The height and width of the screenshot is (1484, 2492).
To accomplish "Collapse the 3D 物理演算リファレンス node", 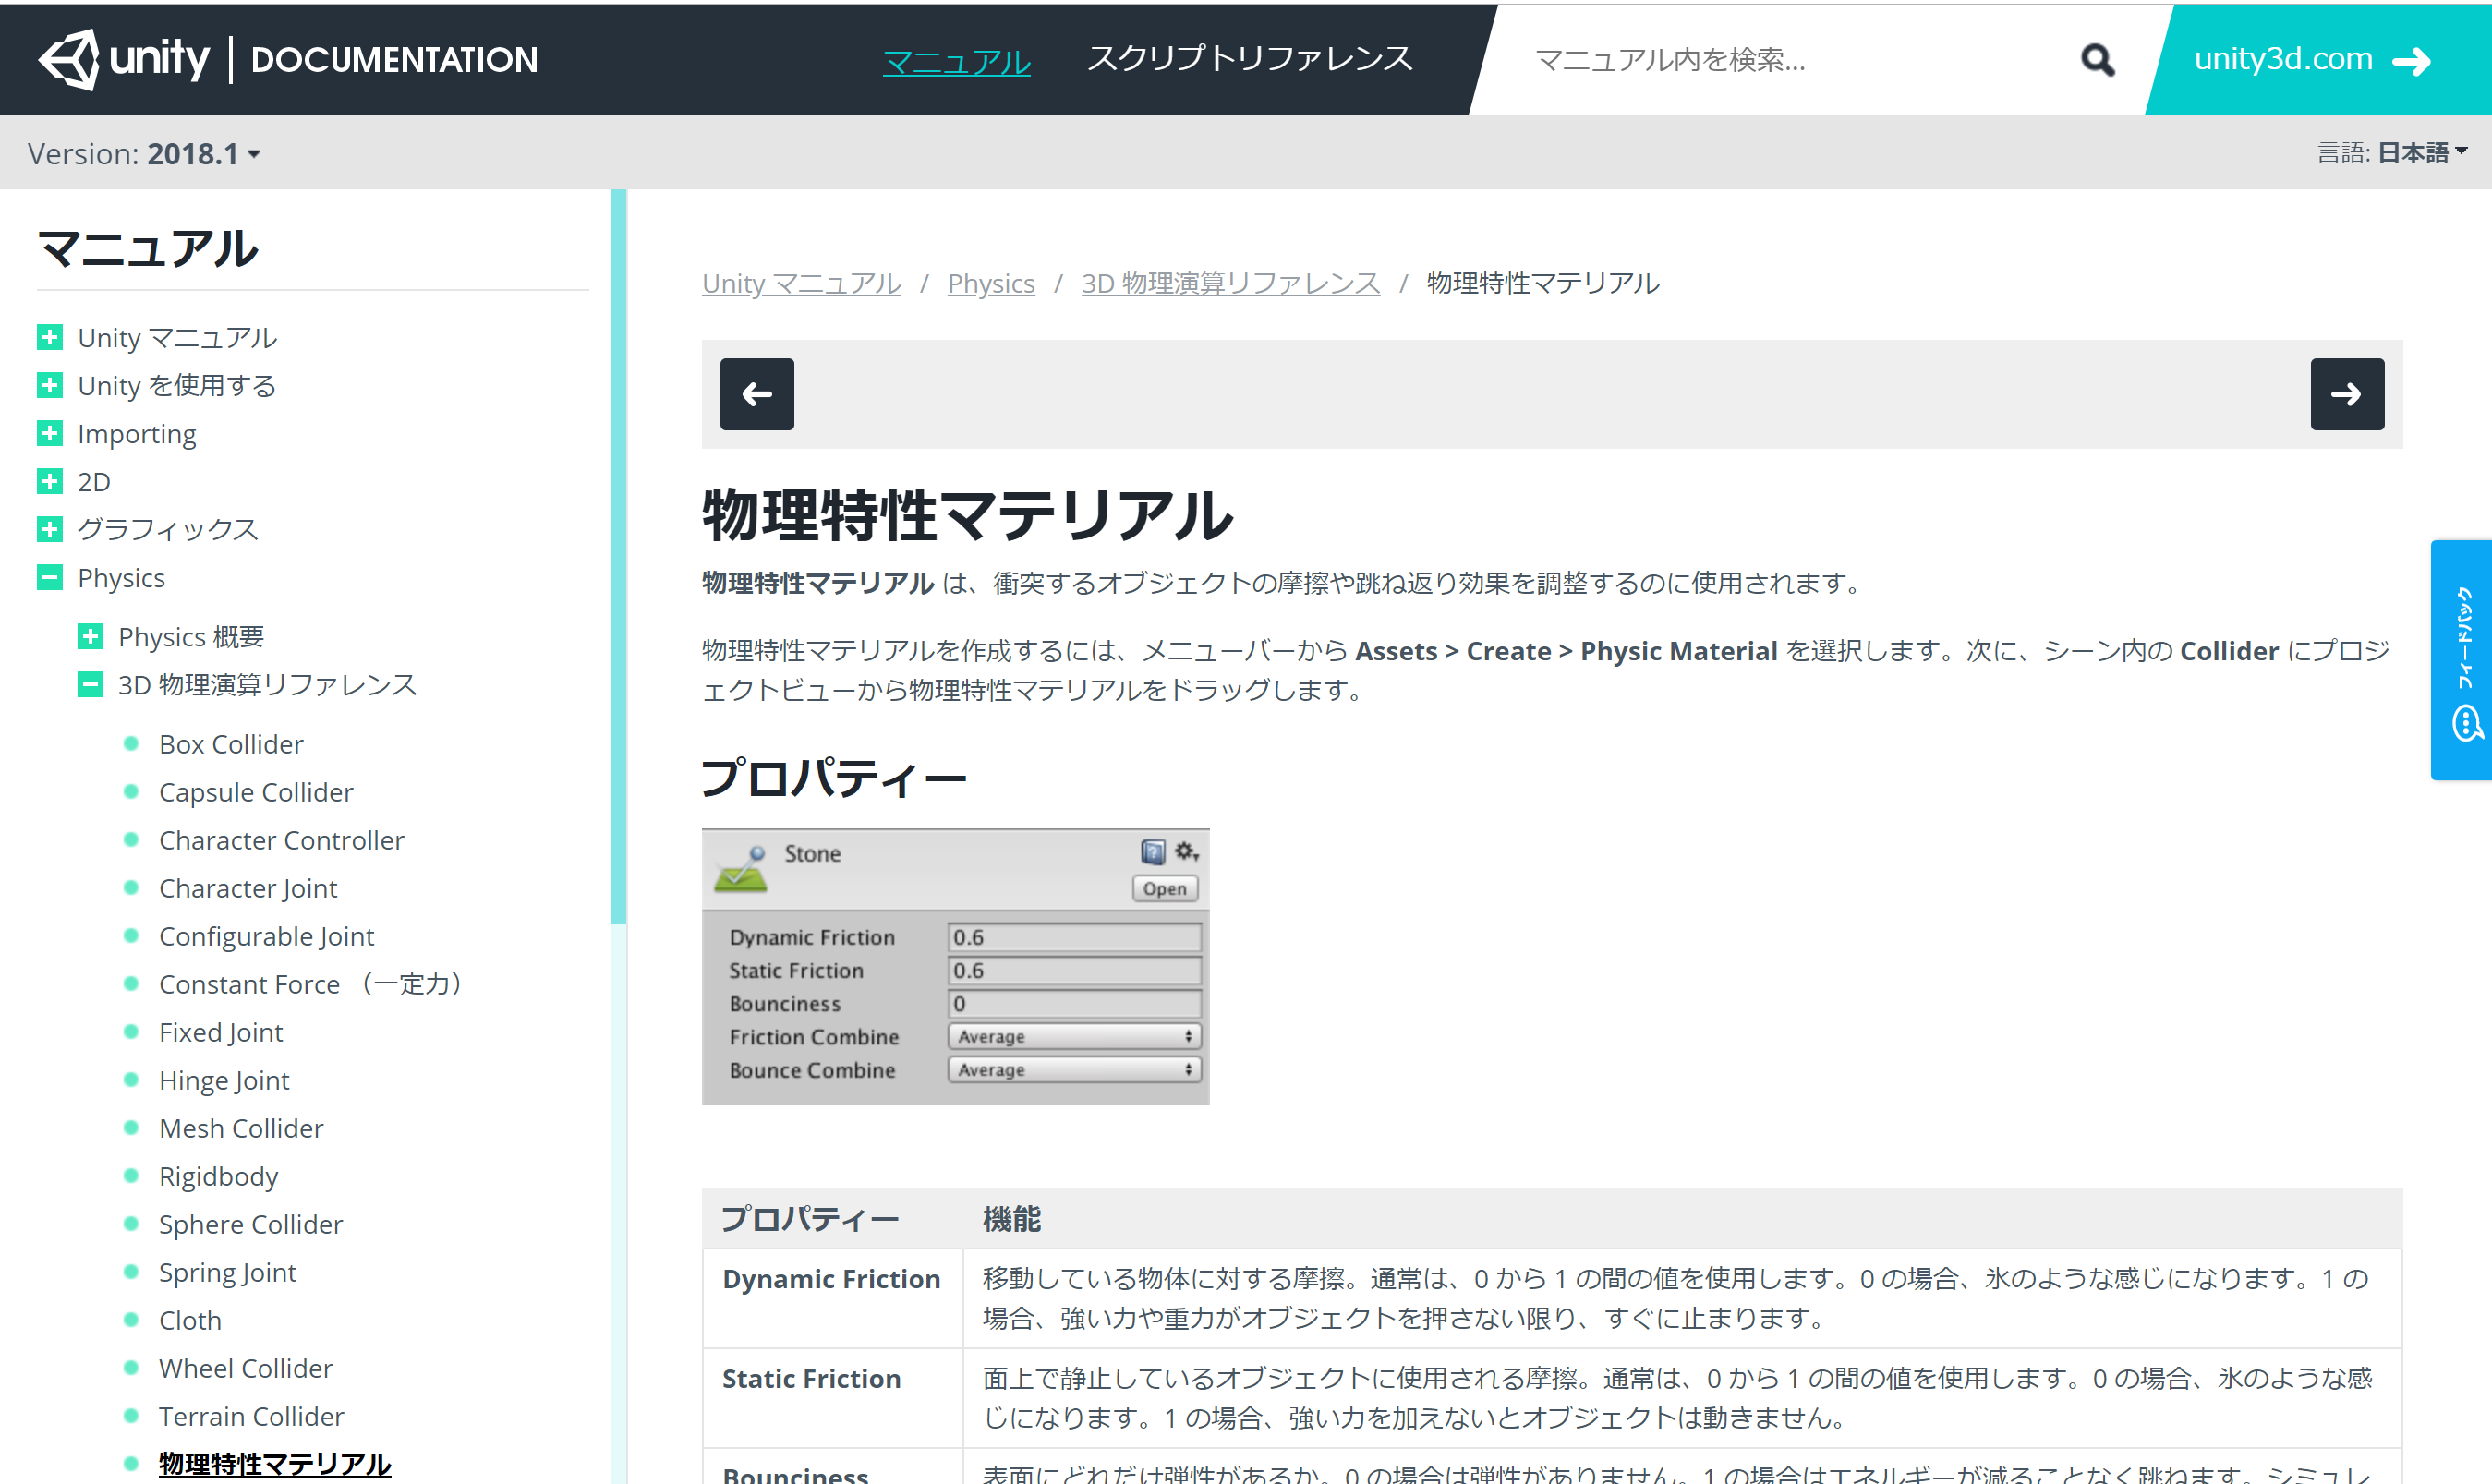I will pos(90,685).
